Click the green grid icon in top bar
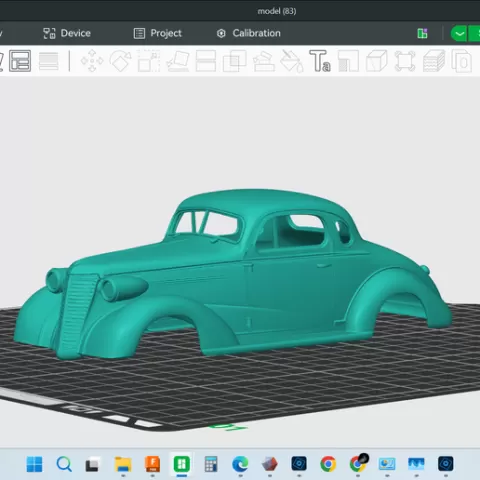The height and width of the screenshot is (480, 480). (422, 33)
